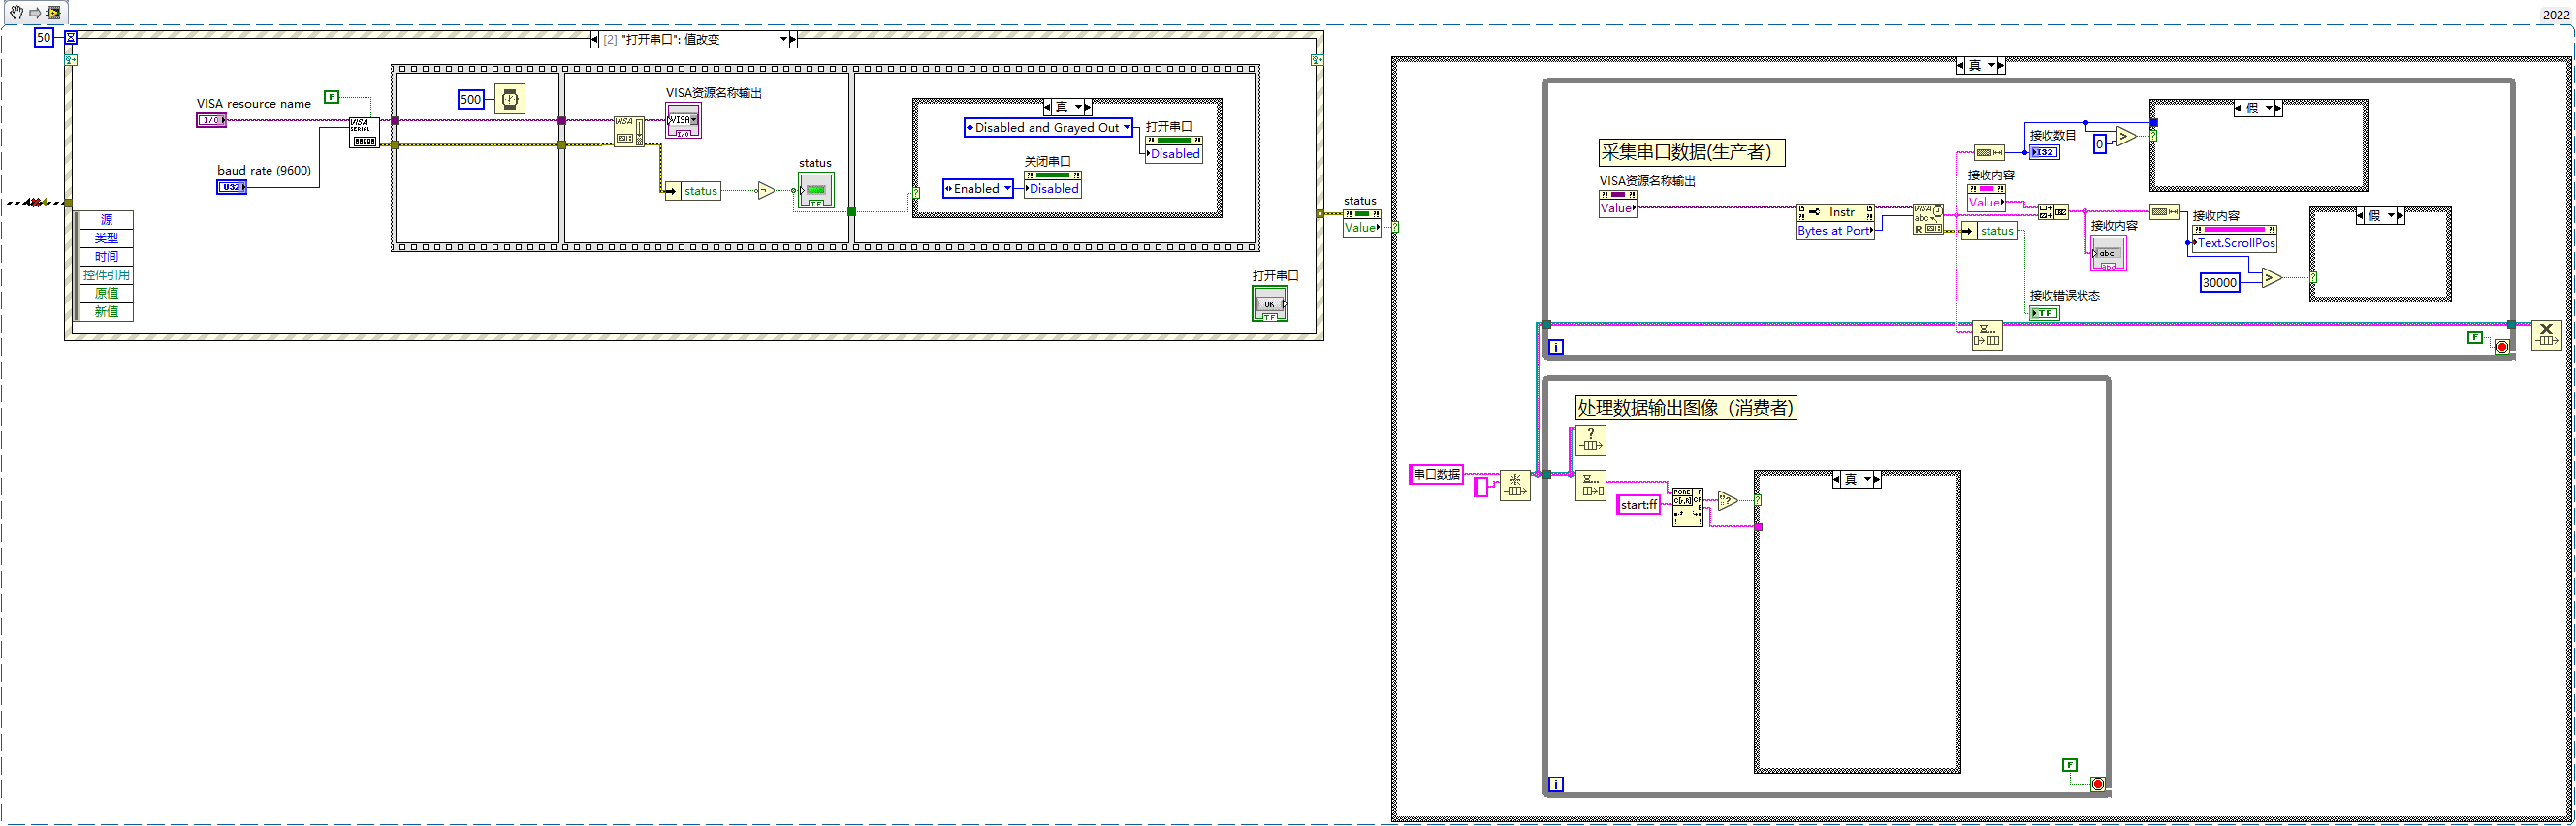Select the 接收错误状态 TF indicator terminal

tap(2044, 313)
